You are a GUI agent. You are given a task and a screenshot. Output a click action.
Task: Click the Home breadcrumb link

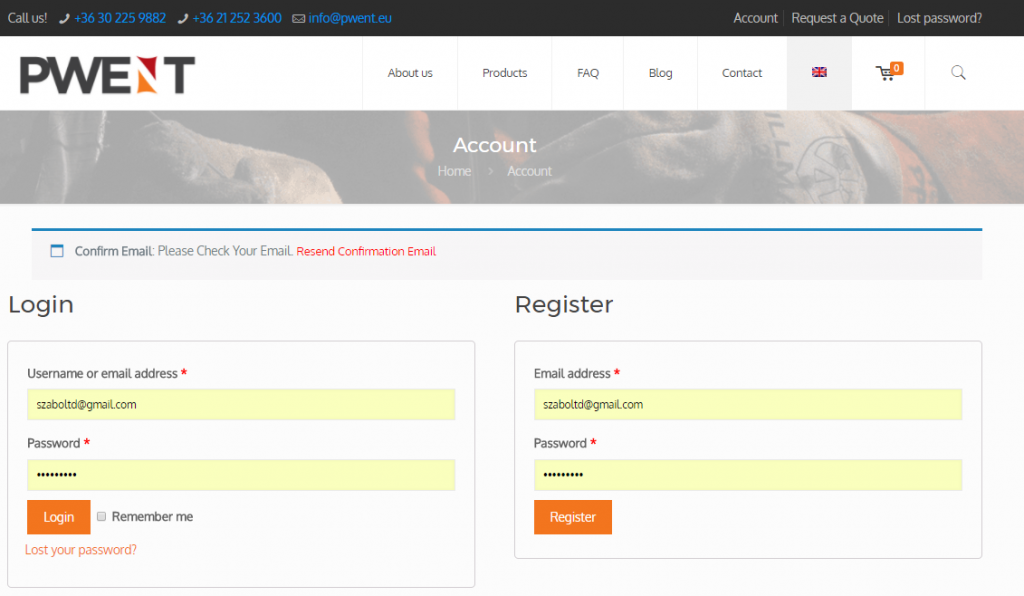click(x=454, y=171)
